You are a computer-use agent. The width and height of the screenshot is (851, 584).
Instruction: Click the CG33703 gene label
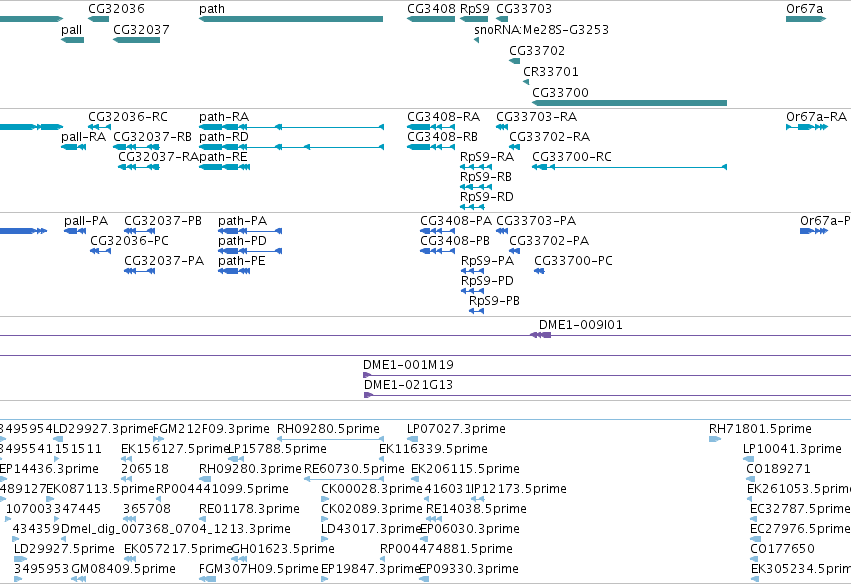coord(524,9)
